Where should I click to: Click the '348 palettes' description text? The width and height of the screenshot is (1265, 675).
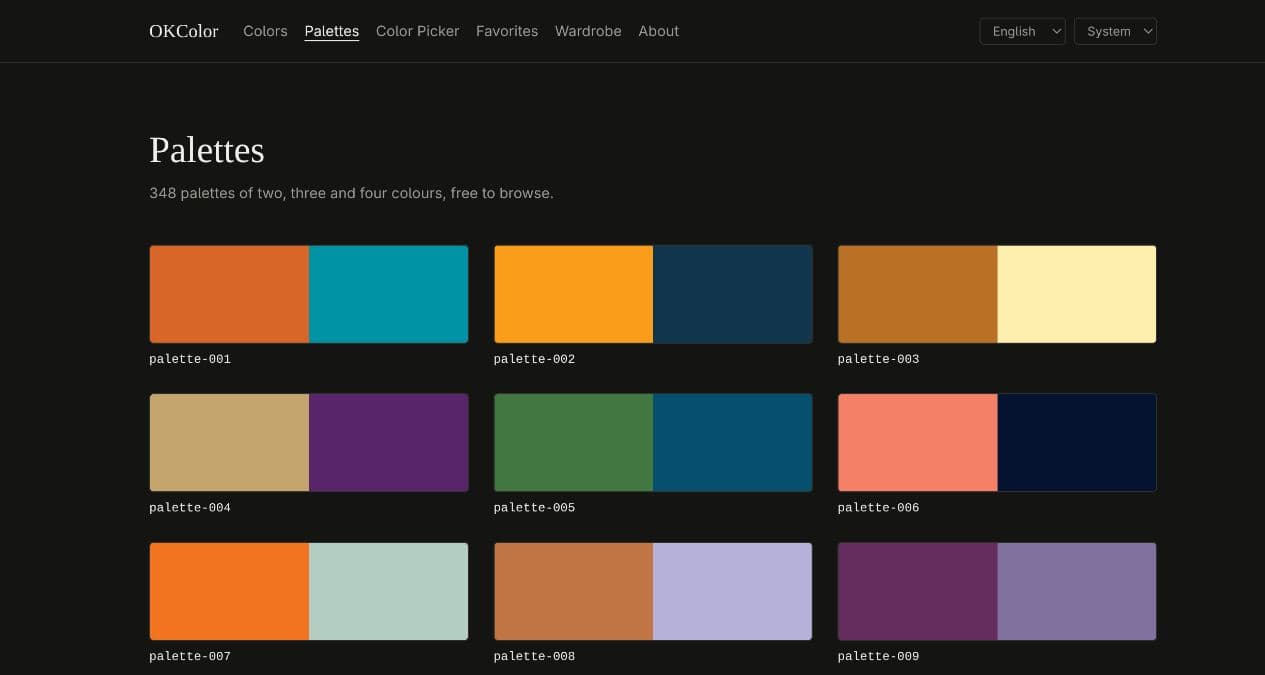coord(351,193)
